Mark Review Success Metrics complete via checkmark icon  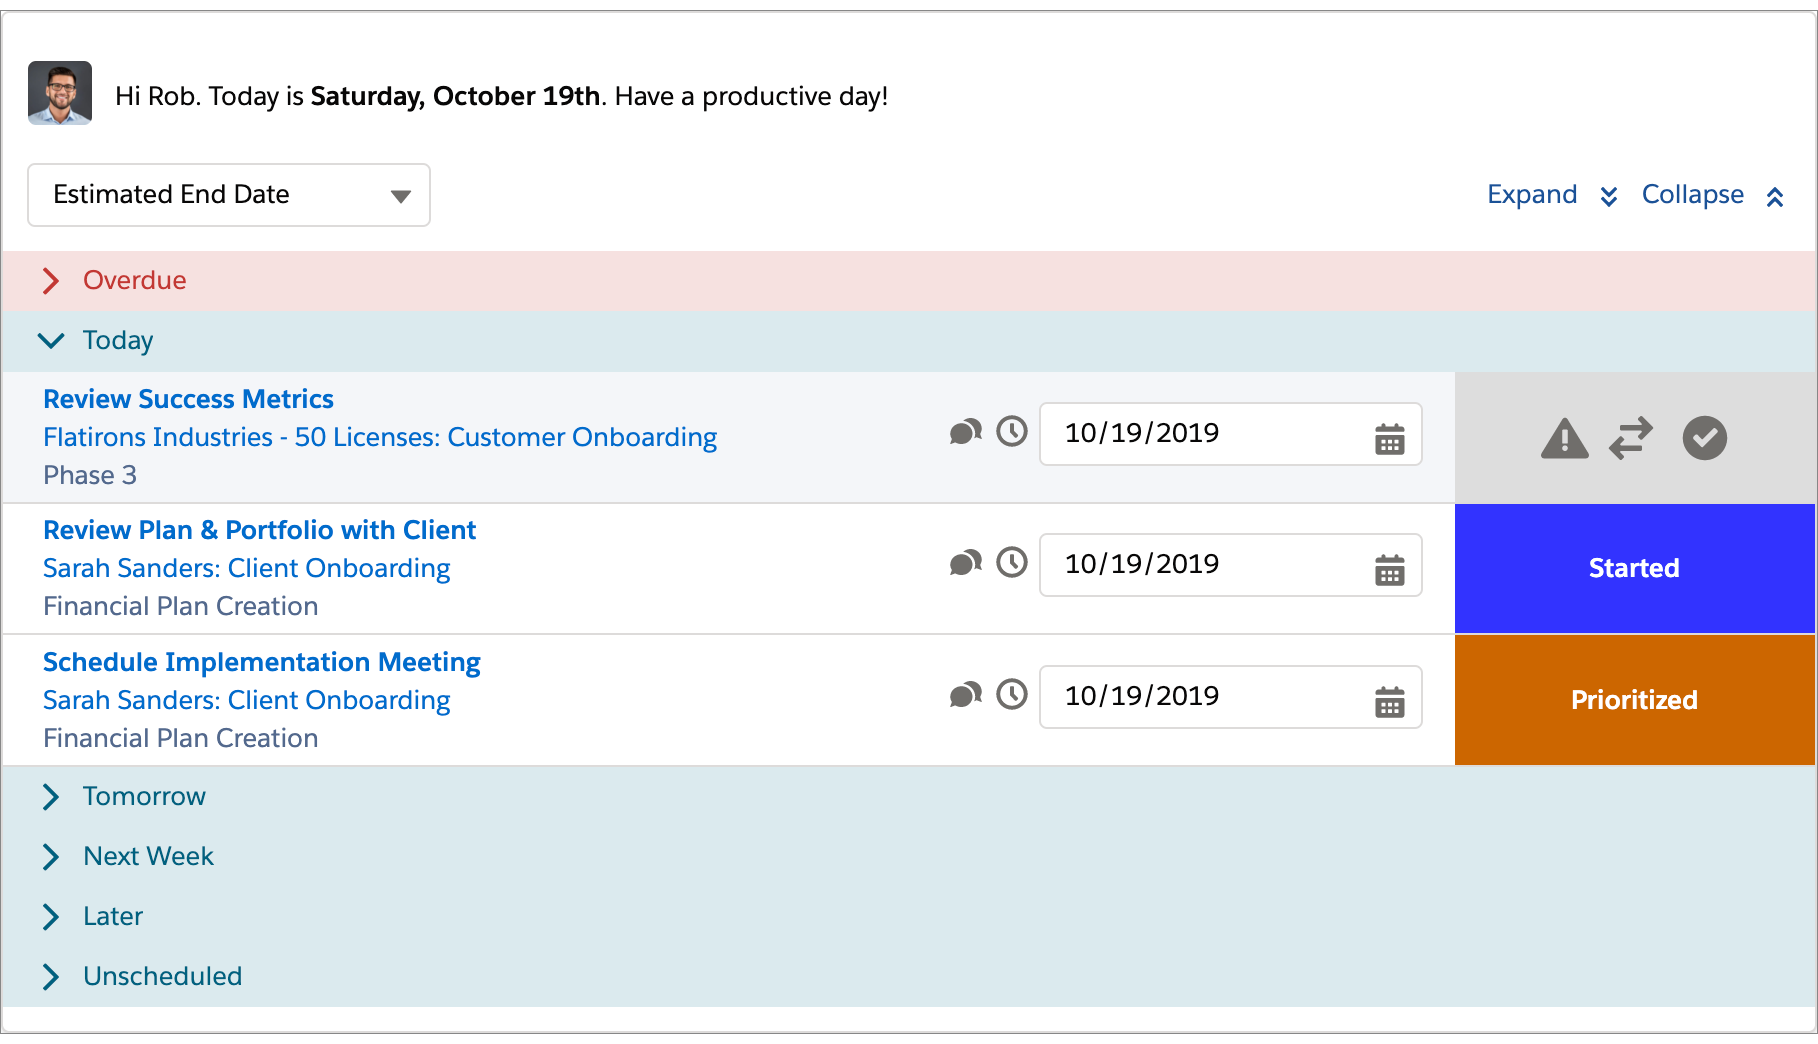1704,438
